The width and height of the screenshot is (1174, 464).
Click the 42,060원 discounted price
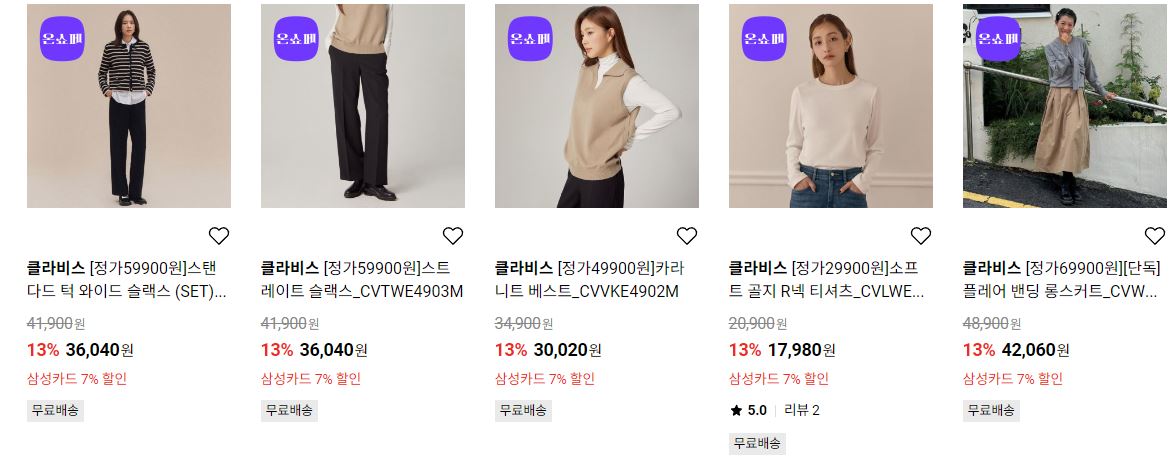pos(1035,349)
